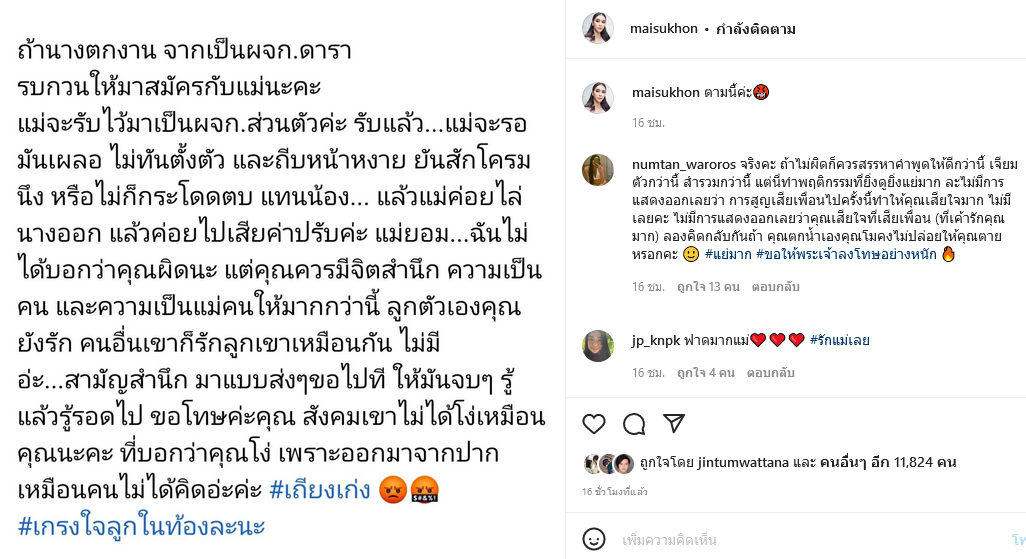Like the post with heart icon

[593, 424]
